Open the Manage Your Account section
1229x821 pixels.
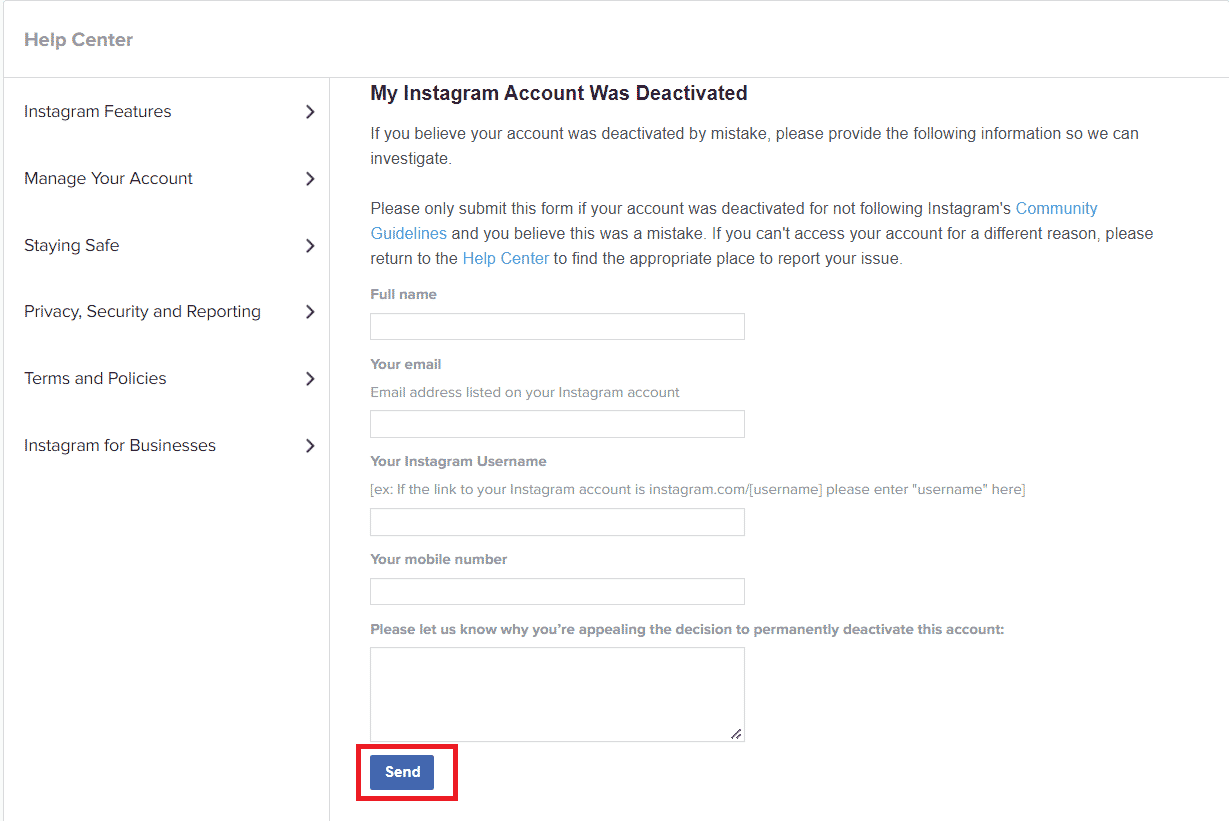coord(108,179)
